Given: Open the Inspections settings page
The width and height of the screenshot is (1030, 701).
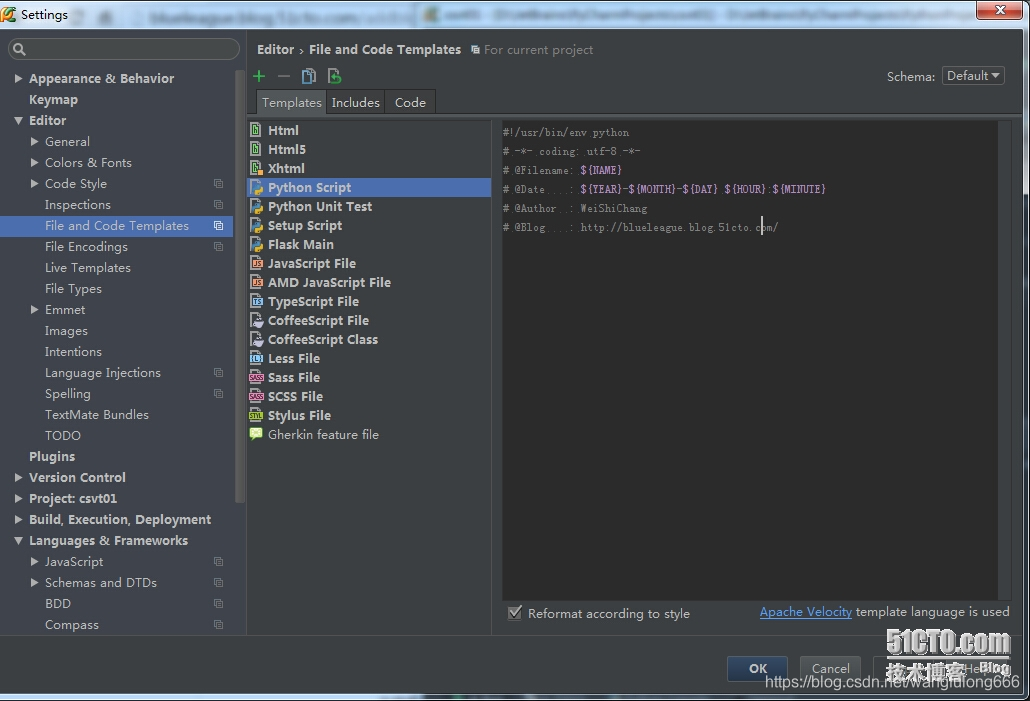Looking at the screenshot, I should (x=78, y=204).
